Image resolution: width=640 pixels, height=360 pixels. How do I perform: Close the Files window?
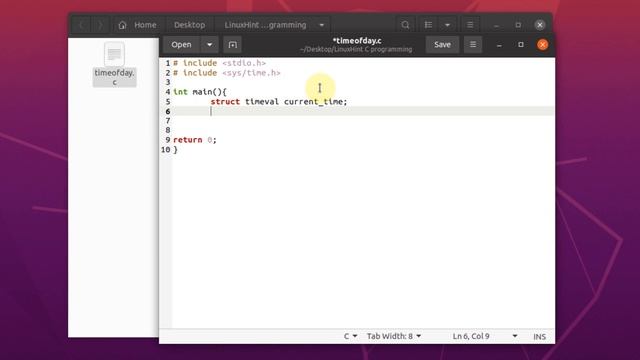pos(540,25)
